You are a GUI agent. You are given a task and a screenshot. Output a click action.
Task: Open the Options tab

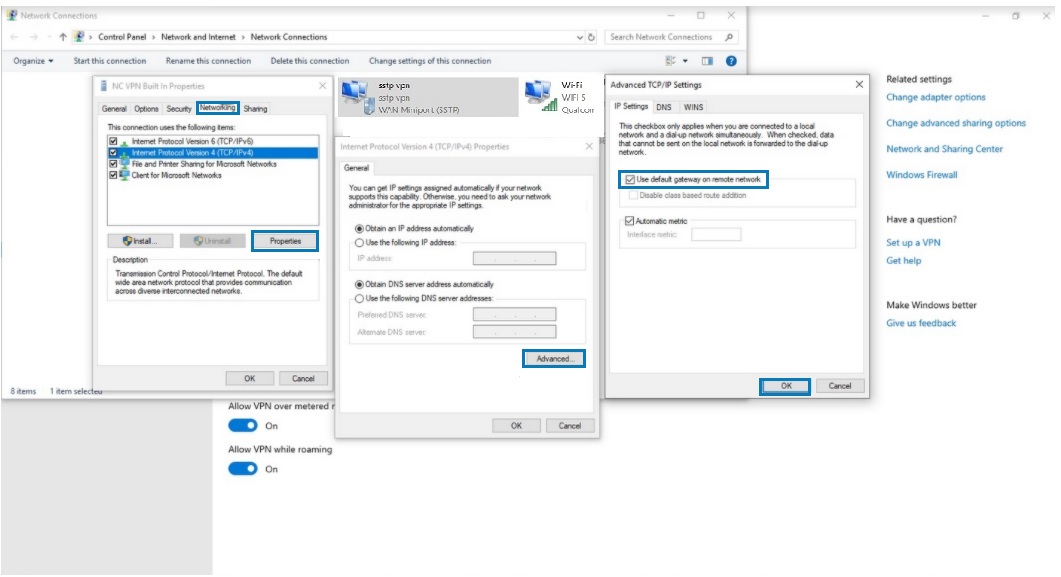click(x=145, y=109)
